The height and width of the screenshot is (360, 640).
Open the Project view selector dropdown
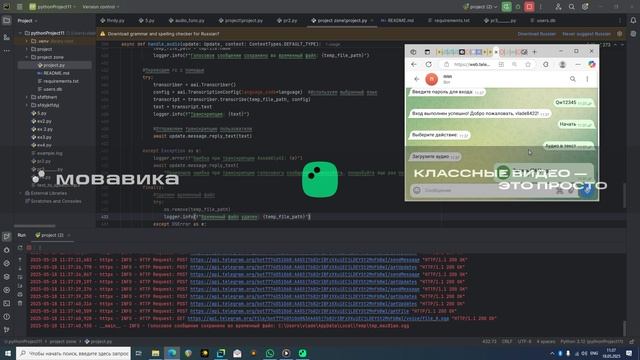click(x=27, y=20)
